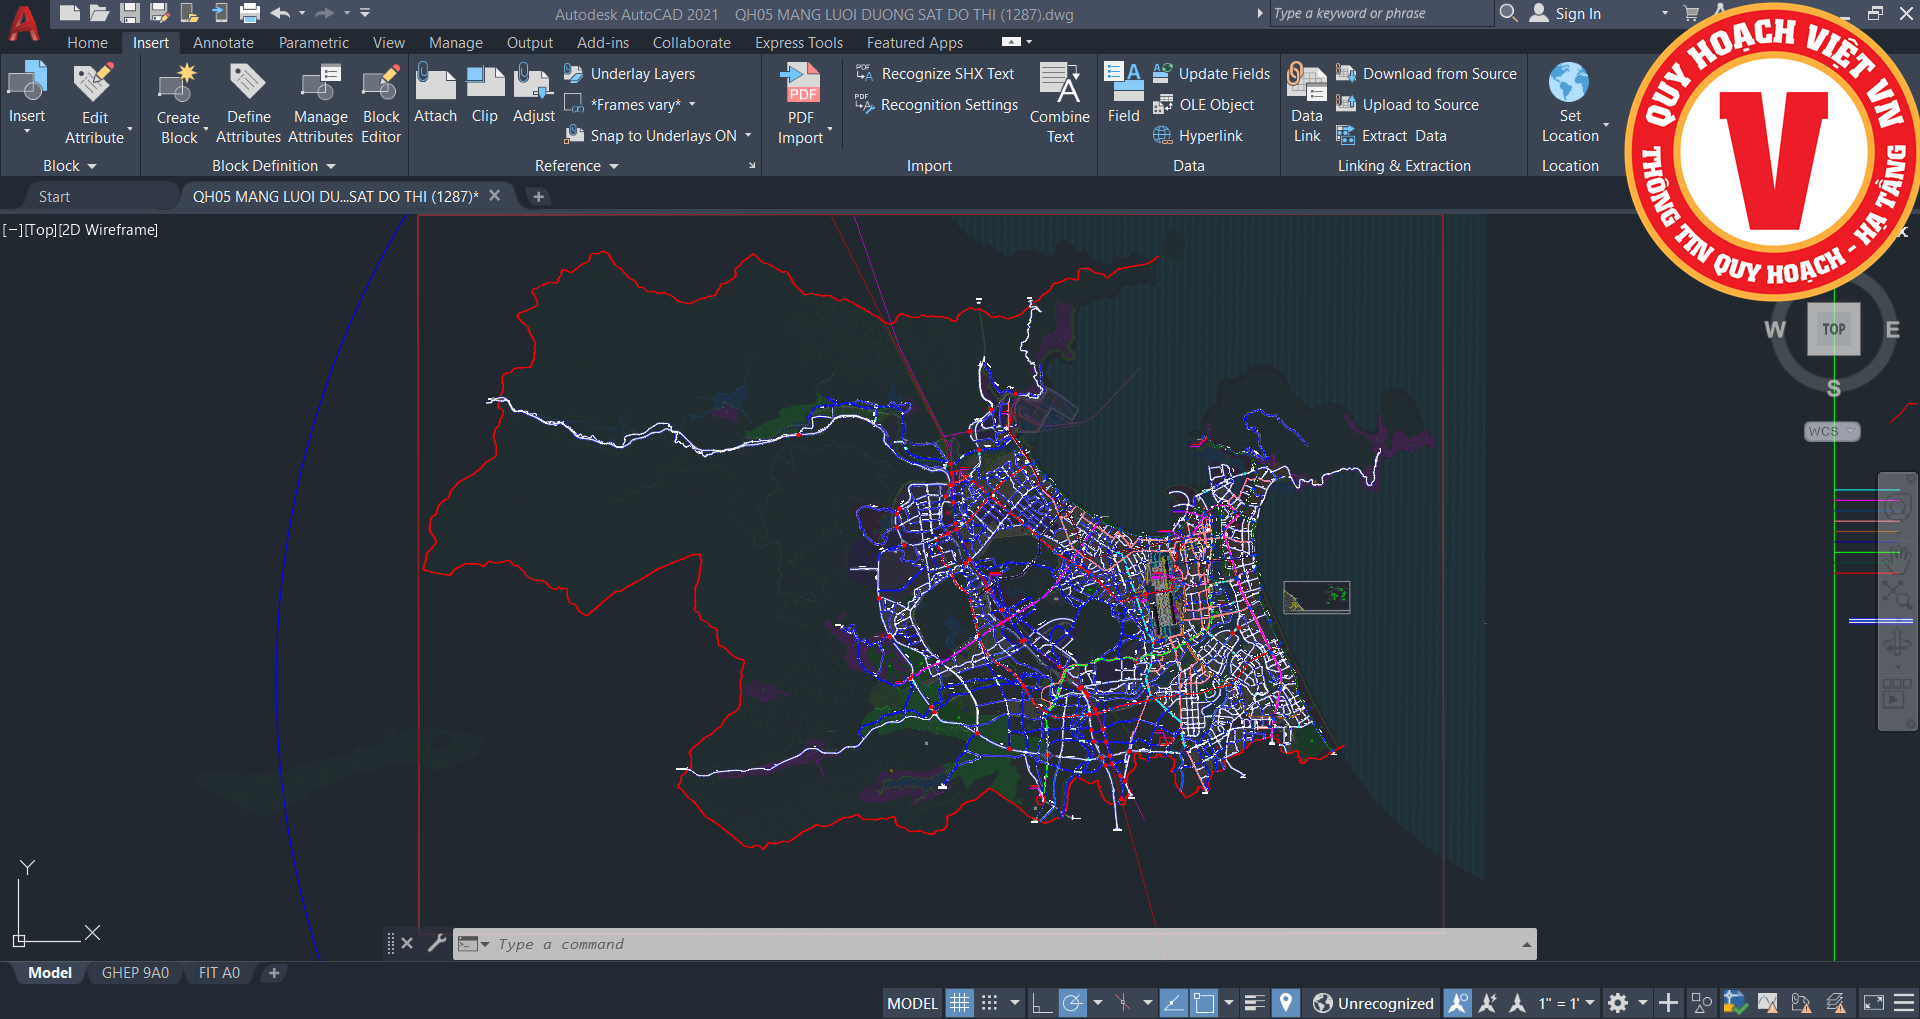Click the Data Link icon
1920x1019 pixels.
pos(1306,84)
